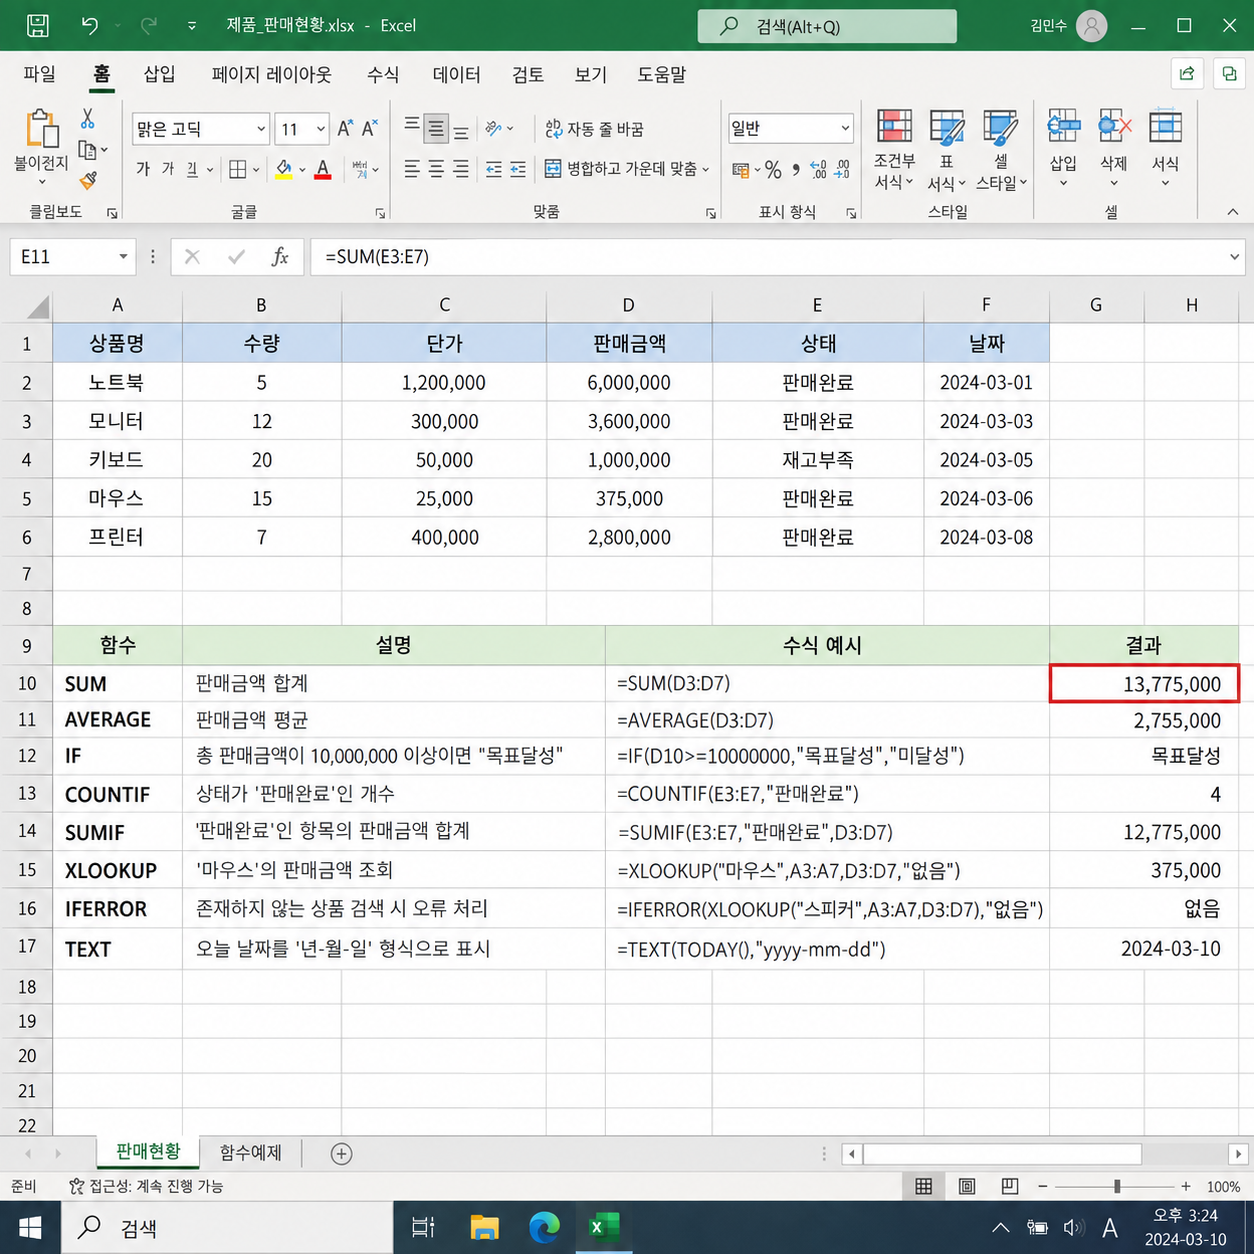This screenshot has width=1254, height=1254.
Task: Open the 파일 menu tab
Action: (x=40, y=75)
